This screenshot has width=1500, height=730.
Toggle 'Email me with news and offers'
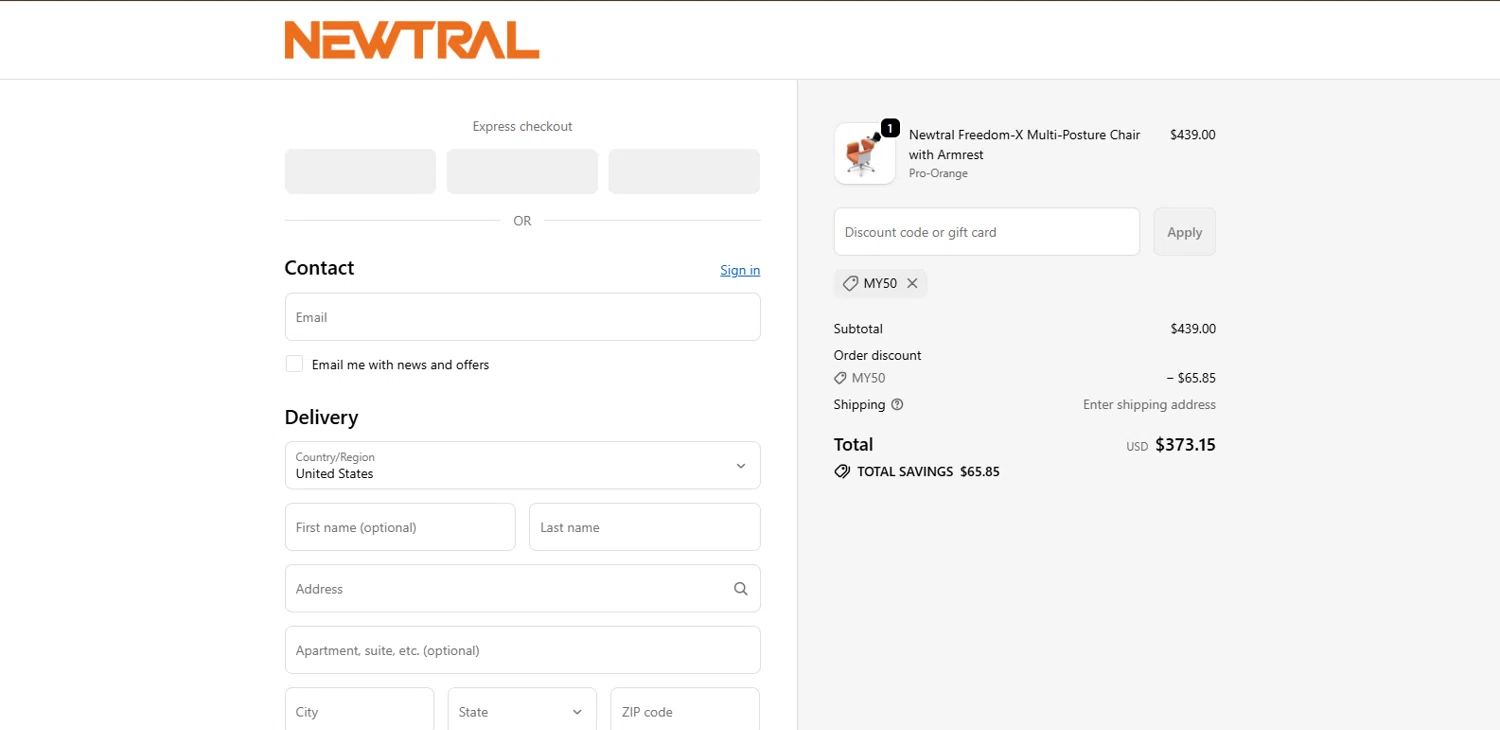[x=294, y=364]
